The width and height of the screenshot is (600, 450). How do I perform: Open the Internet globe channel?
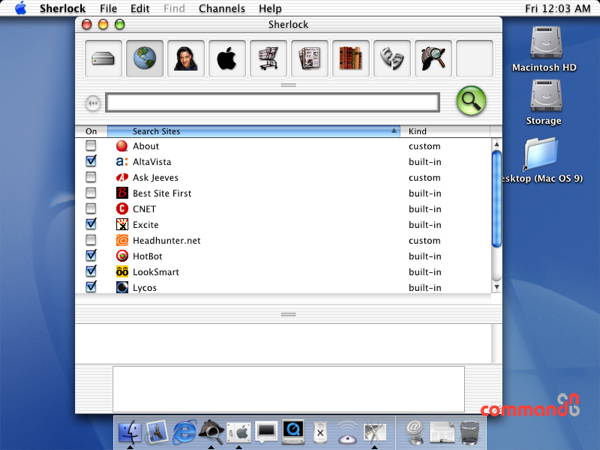145,59
